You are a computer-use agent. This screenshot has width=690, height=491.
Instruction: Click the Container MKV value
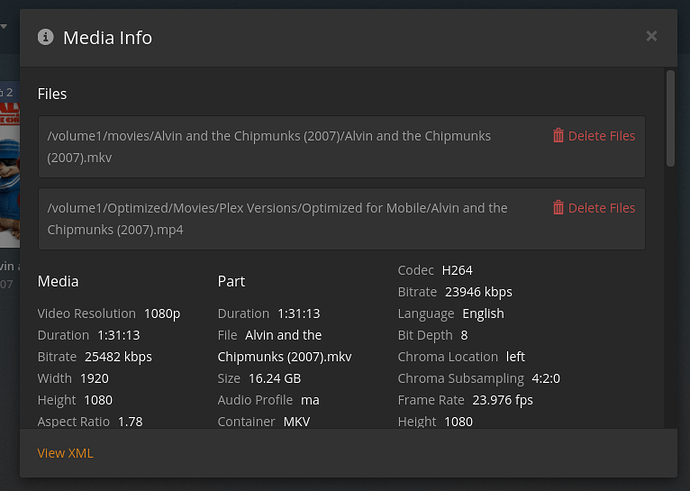[297, 421]
